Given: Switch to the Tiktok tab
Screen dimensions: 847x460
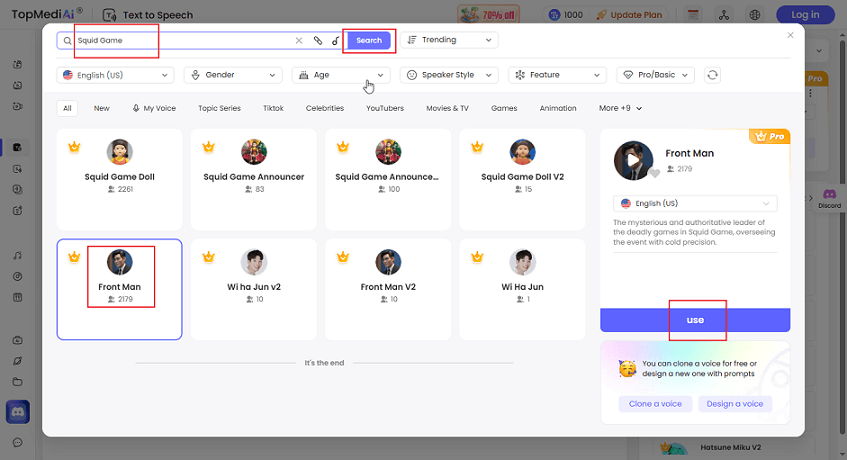Looking at the screenshot, I should point(273,108).
